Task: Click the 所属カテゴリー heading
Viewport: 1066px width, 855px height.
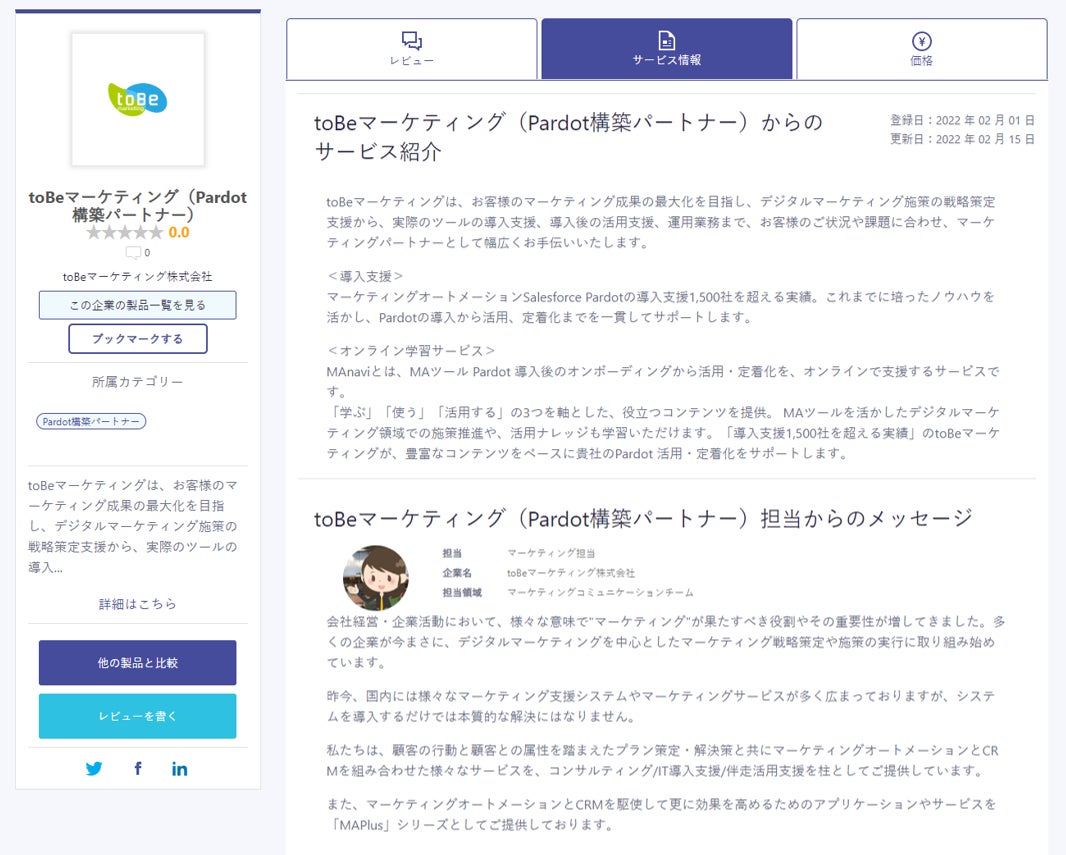Action: click(137, 382)
